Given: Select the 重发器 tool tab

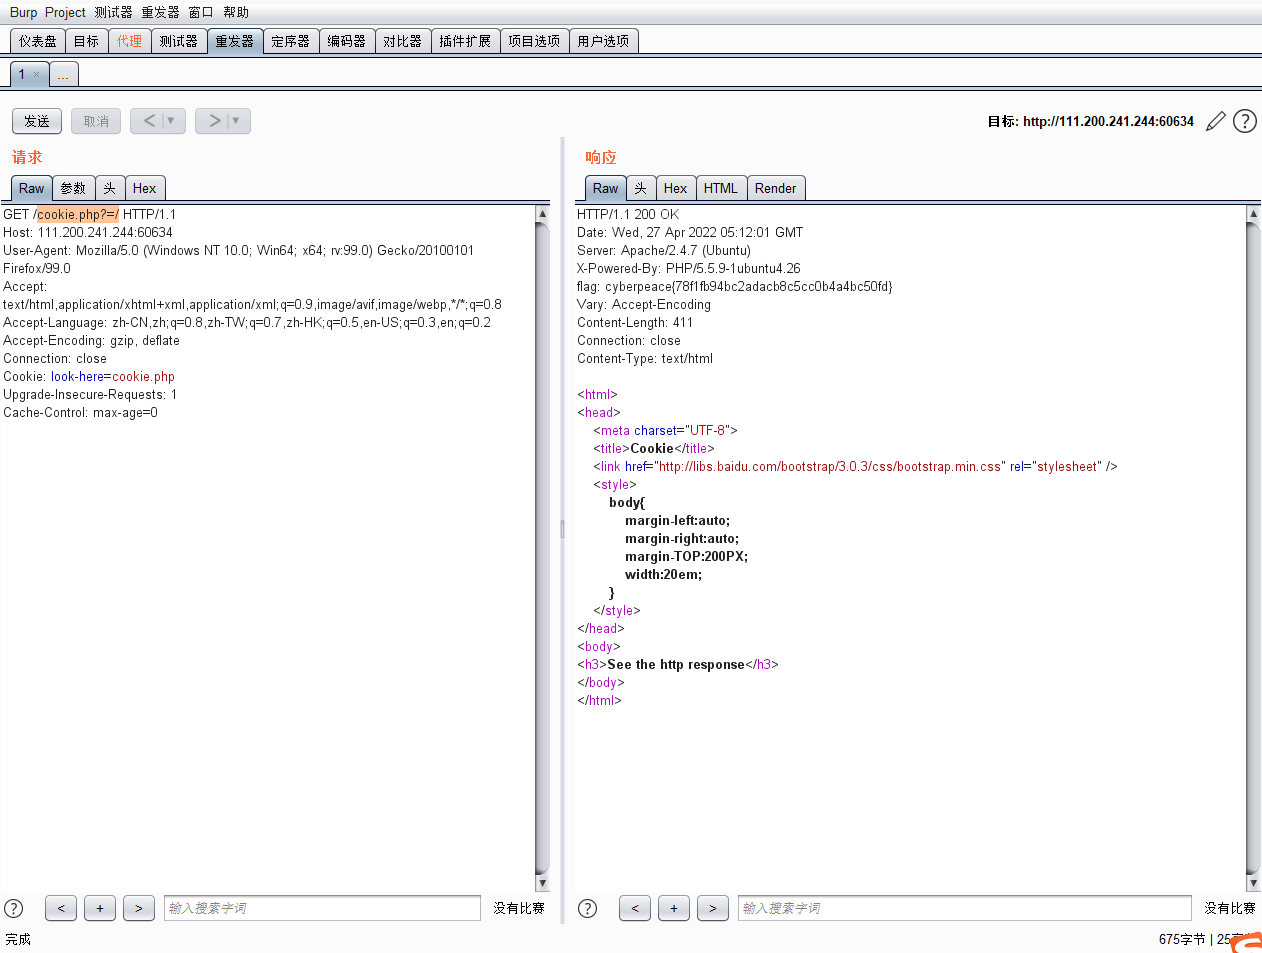Looking at the screenshot, I should [x=235, y=41].
